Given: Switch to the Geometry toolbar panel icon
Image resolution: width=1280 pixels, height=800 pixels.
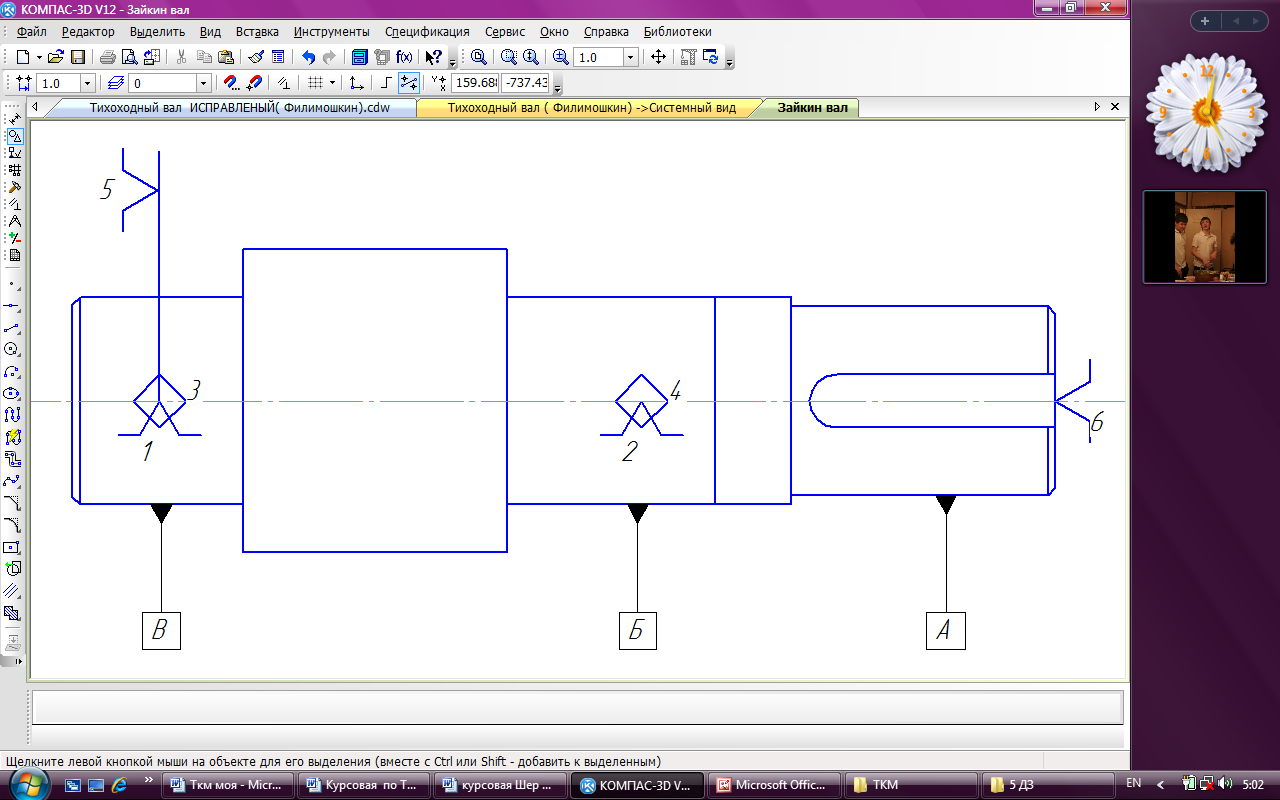Looking at the screenshot, I should [x=15, y=134].
